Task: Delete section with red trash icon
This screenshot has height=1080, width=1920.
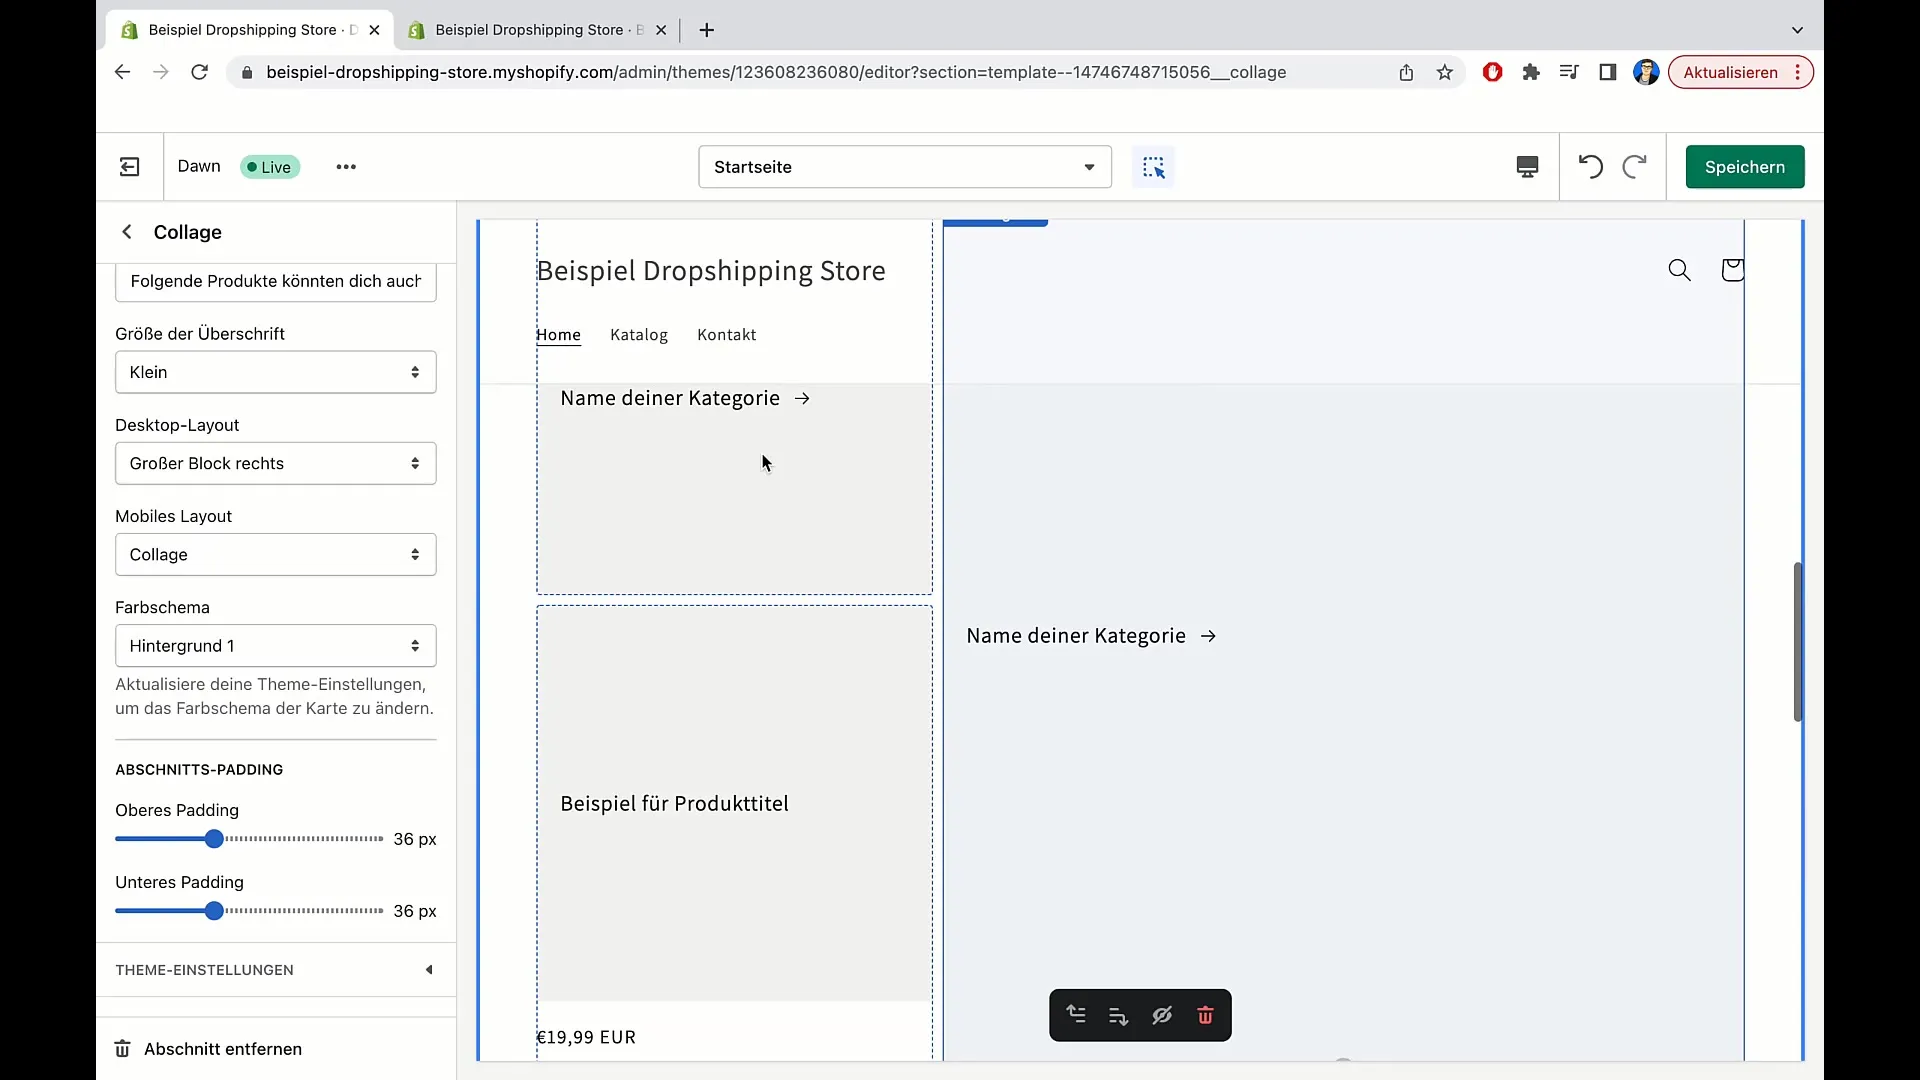Action: pyautogui.click(x=1205, y=1016)
